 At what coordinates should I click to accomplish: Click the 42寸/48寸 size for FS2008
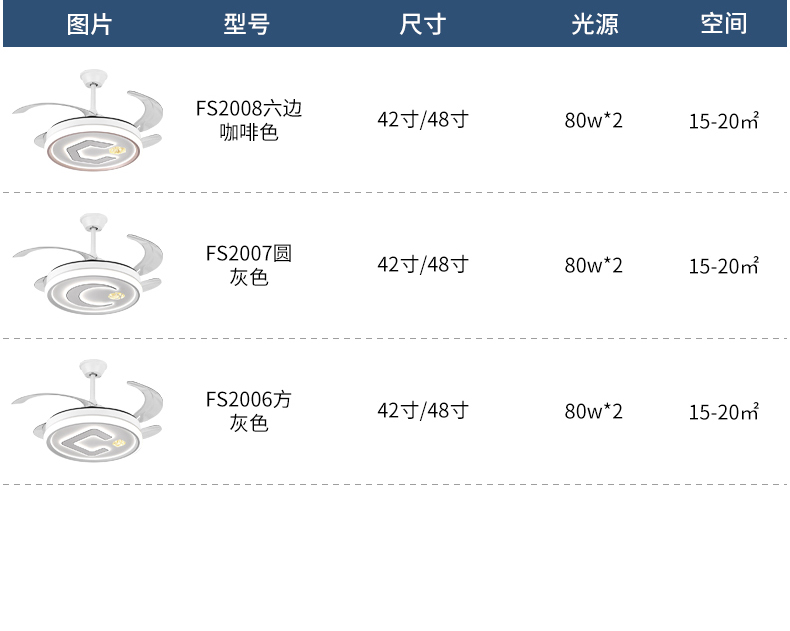(423, 120)
